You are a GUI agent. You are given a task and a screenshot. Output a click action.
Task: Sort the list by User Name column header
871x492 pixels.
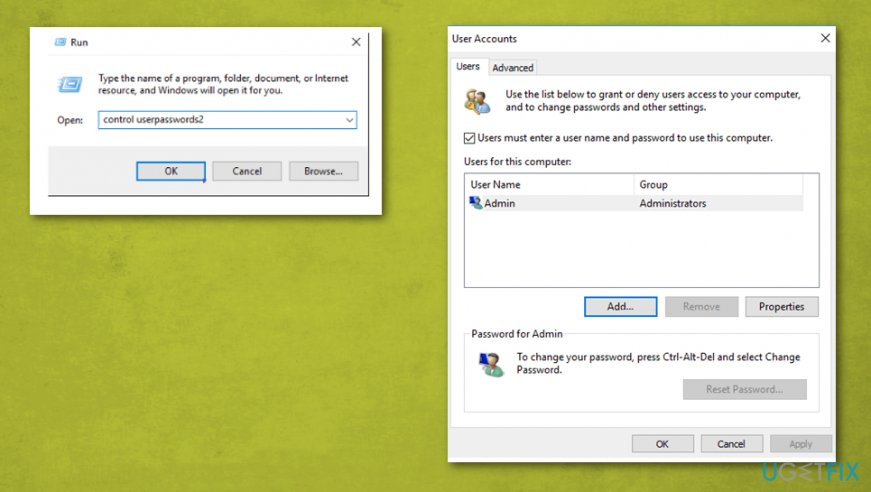549,185
